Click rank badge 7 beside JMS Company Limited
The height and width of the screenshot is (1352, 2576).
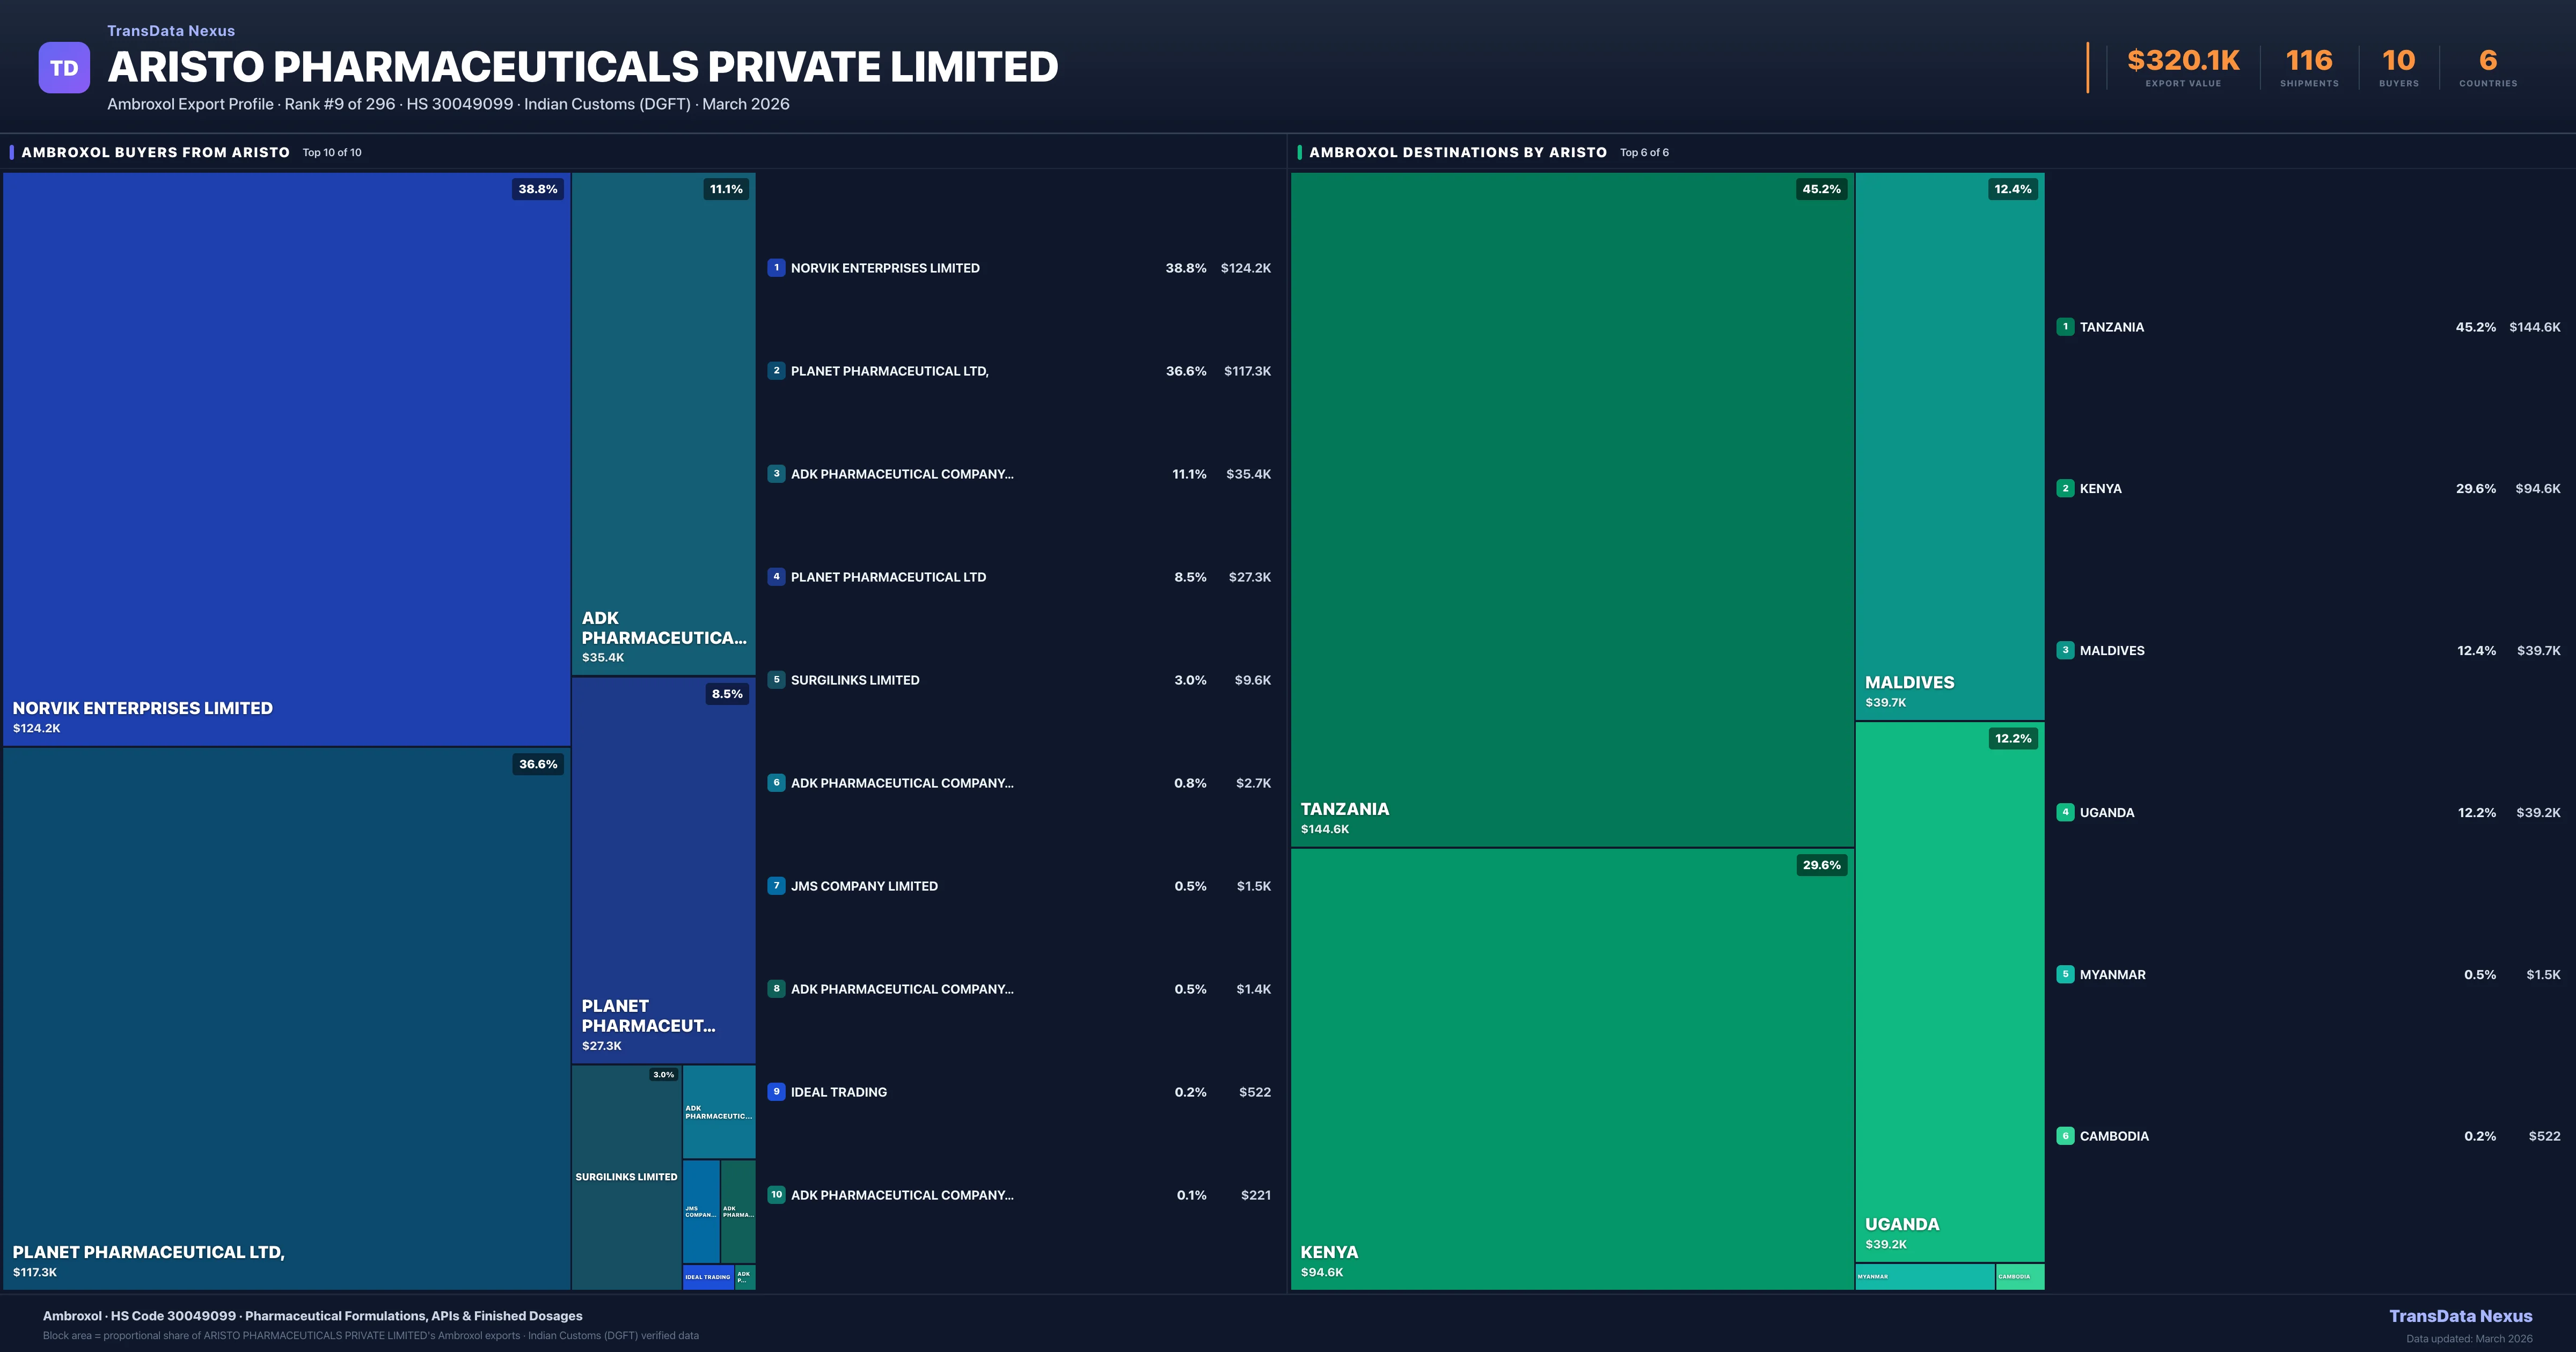click(776, 885)
